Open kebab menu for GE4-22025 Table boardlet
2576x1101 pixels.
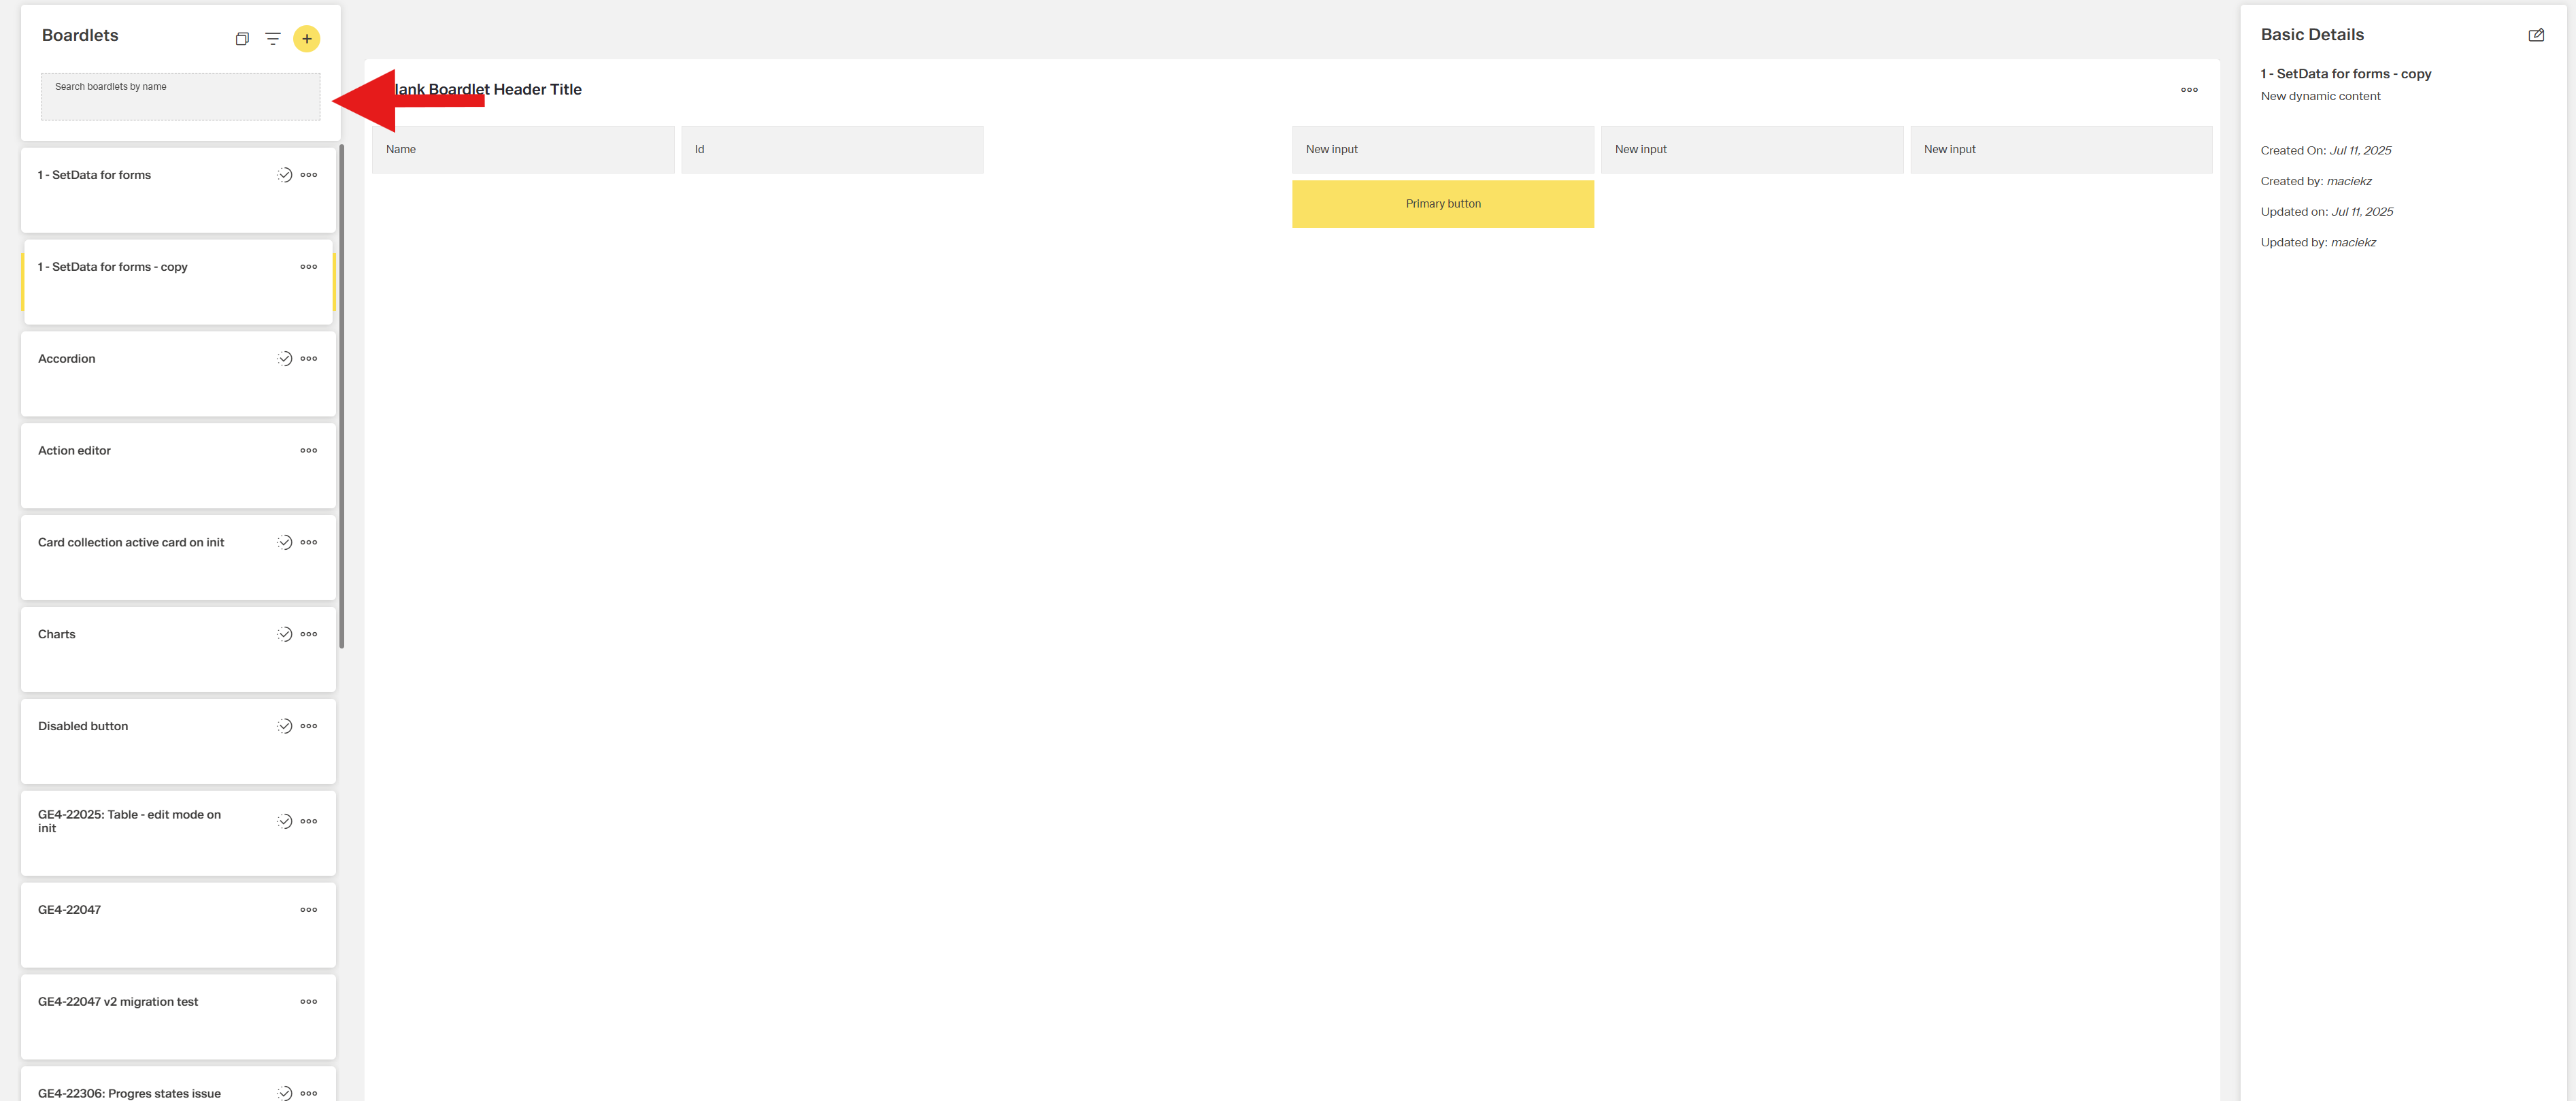(x=308, y=821)
